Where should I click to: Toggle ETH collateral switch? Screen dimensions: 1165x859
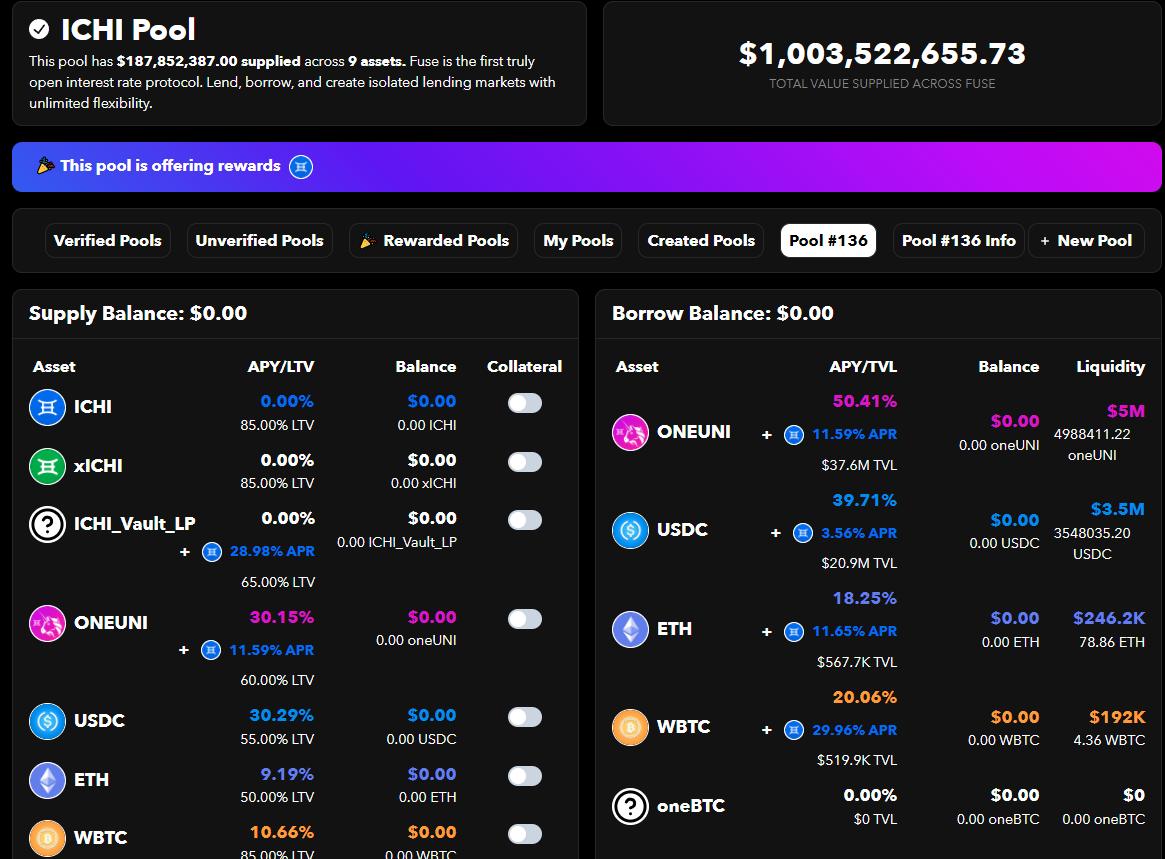[x=524, y=776]
